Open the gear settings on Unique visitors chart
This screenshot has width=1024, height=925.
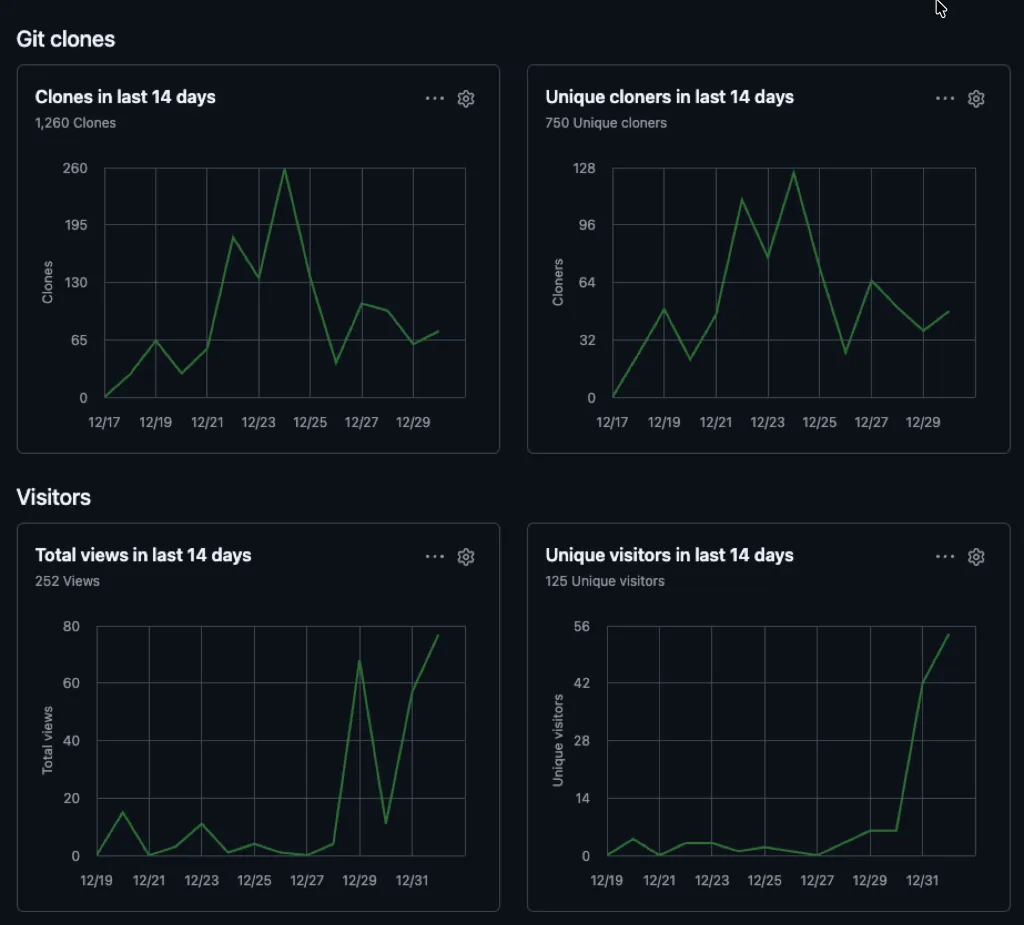point(976,556)
